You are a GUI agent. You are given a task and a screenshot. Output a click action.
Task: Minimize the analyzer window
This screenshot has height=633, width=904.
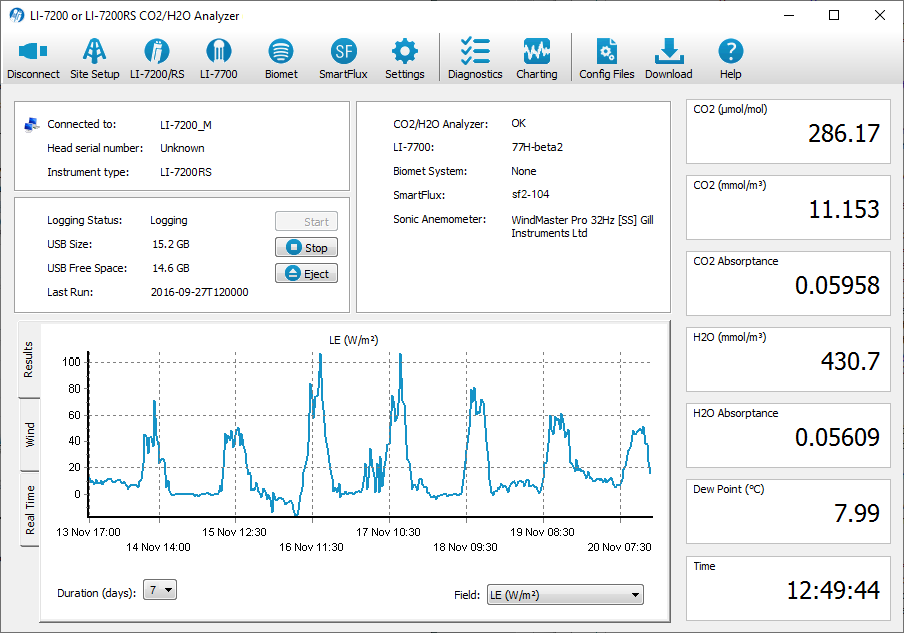coord(789,16)
